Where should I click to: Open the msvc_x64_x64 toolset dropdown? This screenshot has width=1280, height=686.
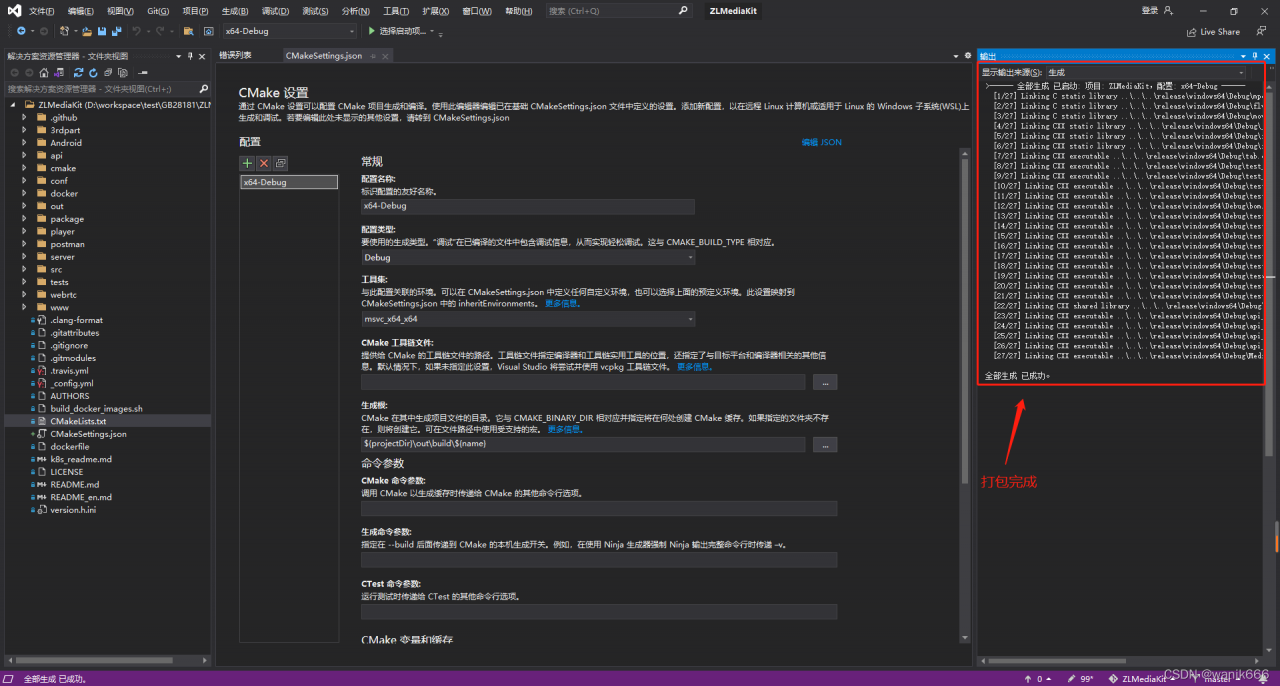pyautogui.click(x=527, y=319)
